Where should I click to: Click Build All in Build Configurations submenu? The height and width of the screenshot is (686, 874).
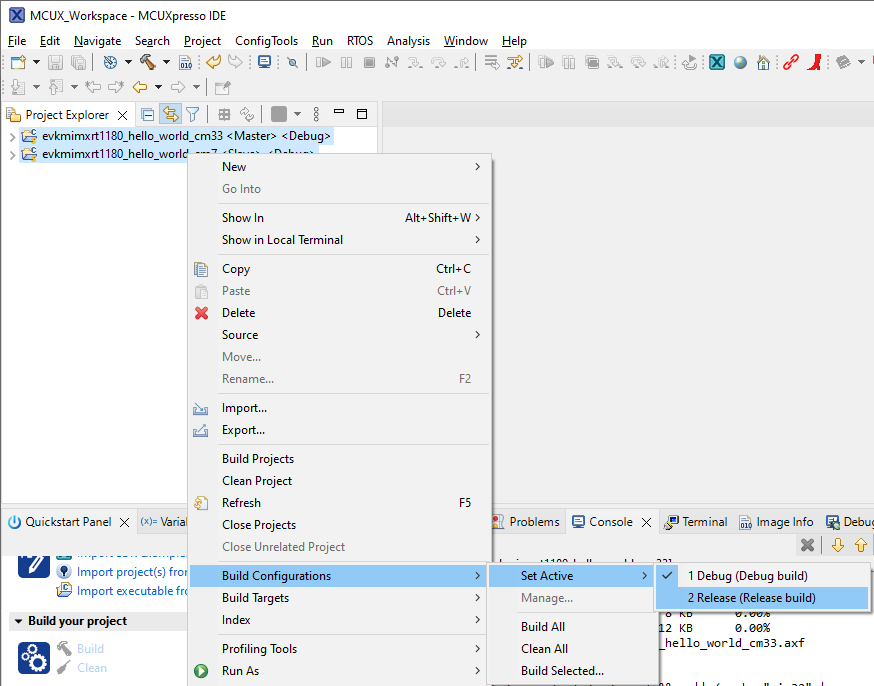click(543, 627)
